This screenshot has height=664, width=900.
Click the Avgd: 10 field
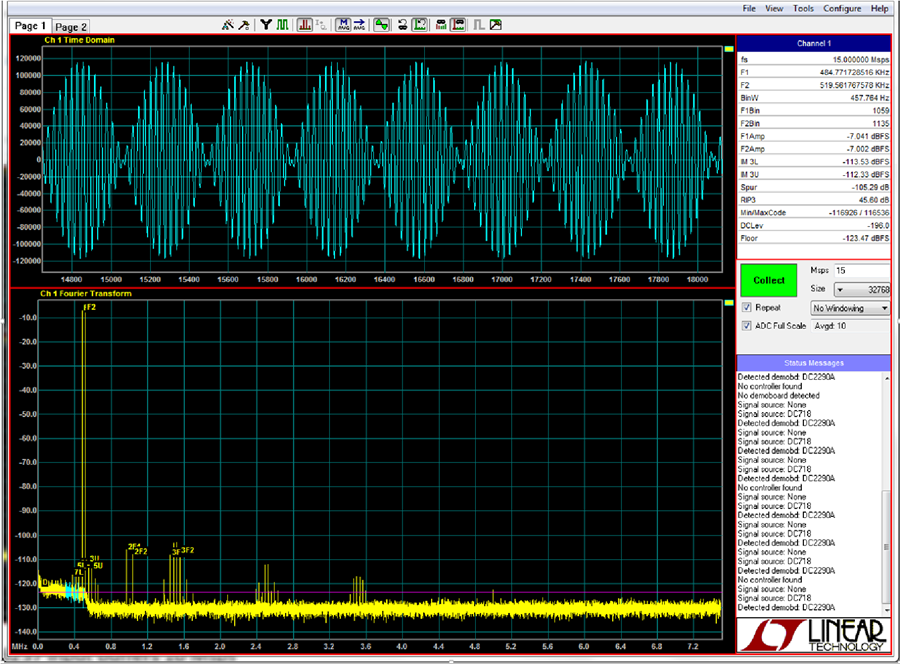(850, 326)
